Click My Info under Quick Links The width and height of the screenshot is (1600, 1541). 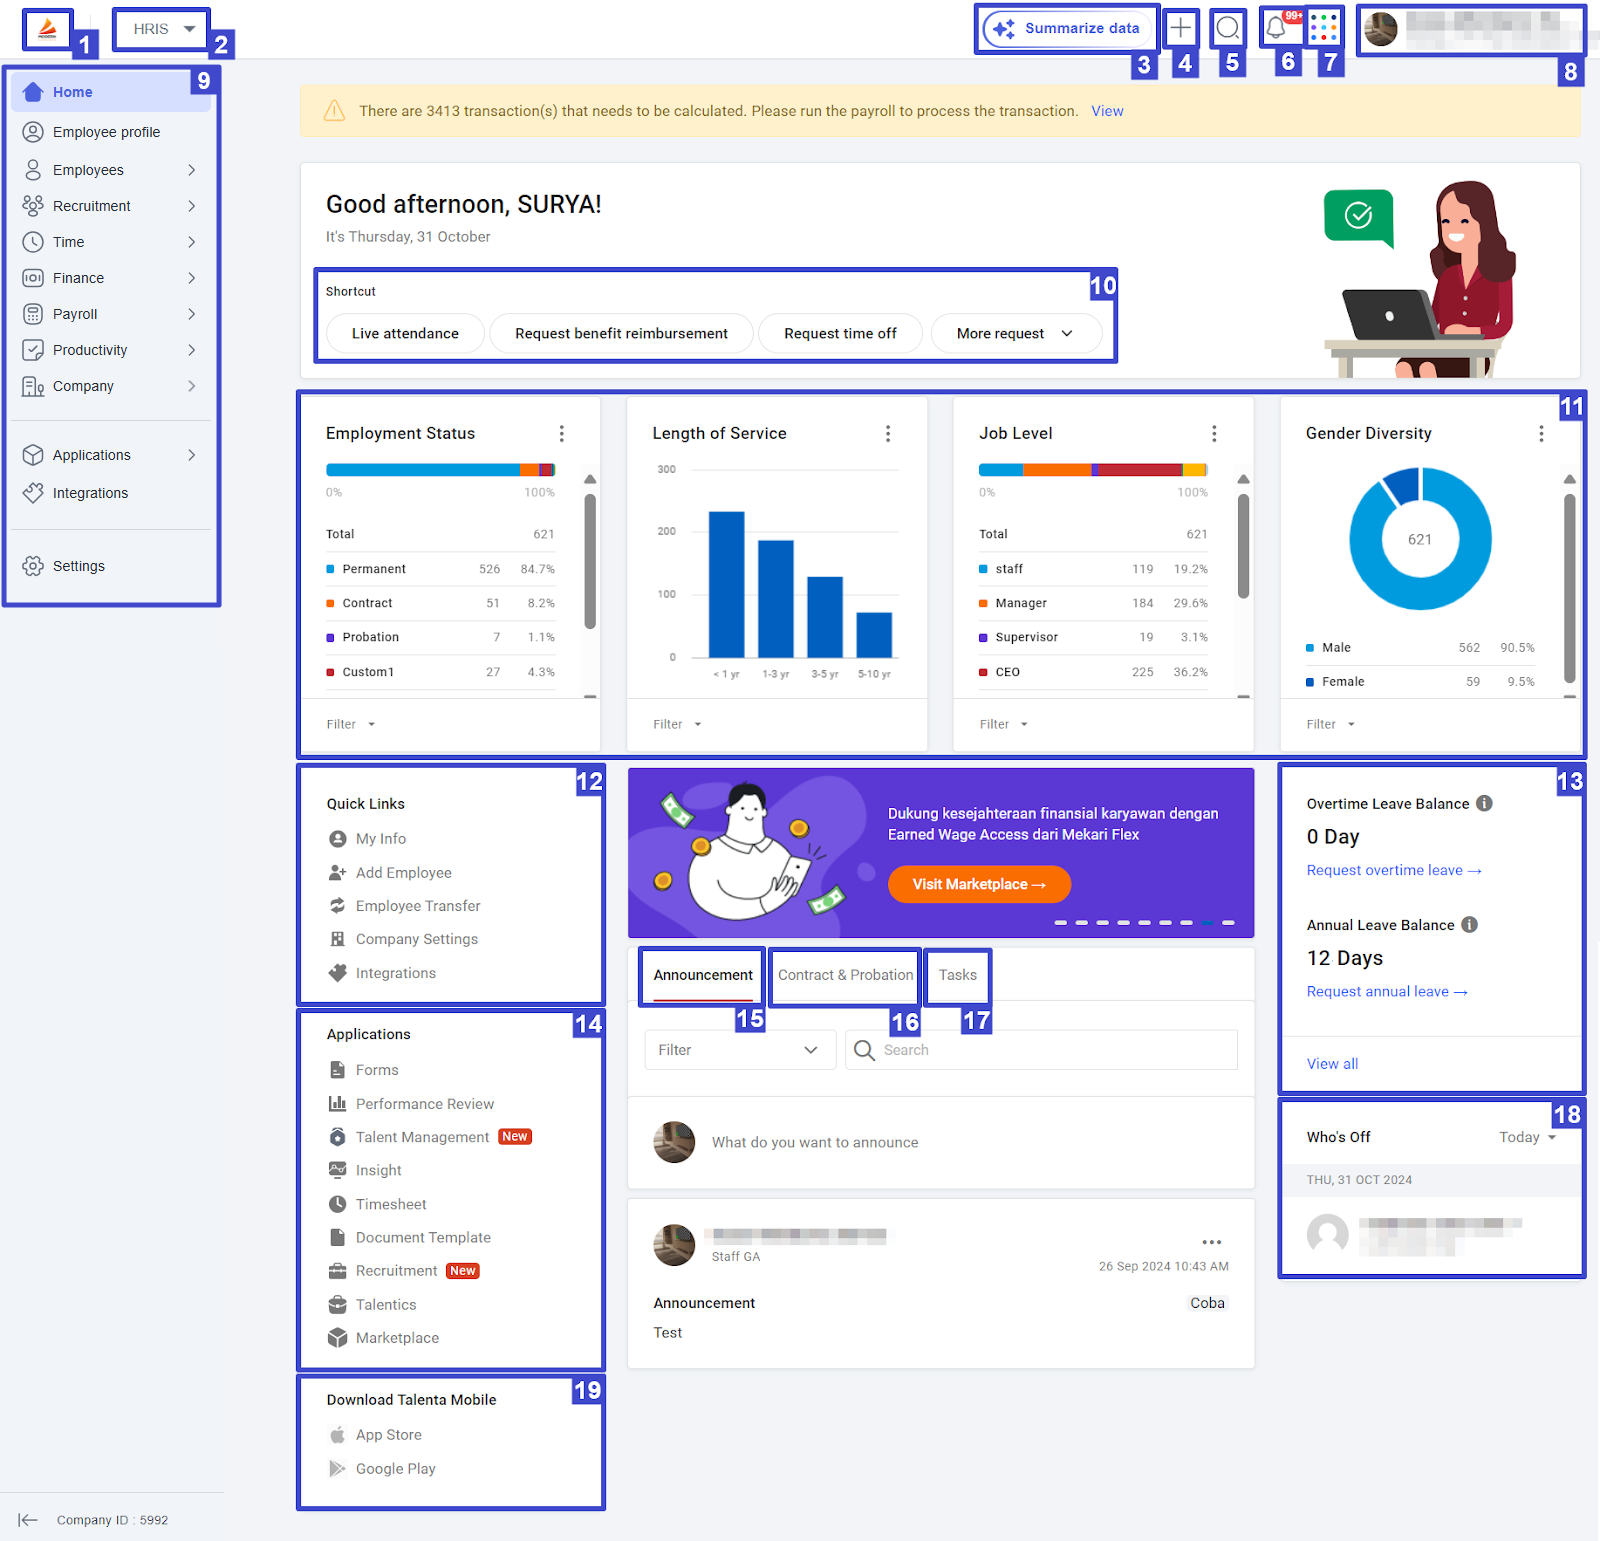(x=380, y=838)
